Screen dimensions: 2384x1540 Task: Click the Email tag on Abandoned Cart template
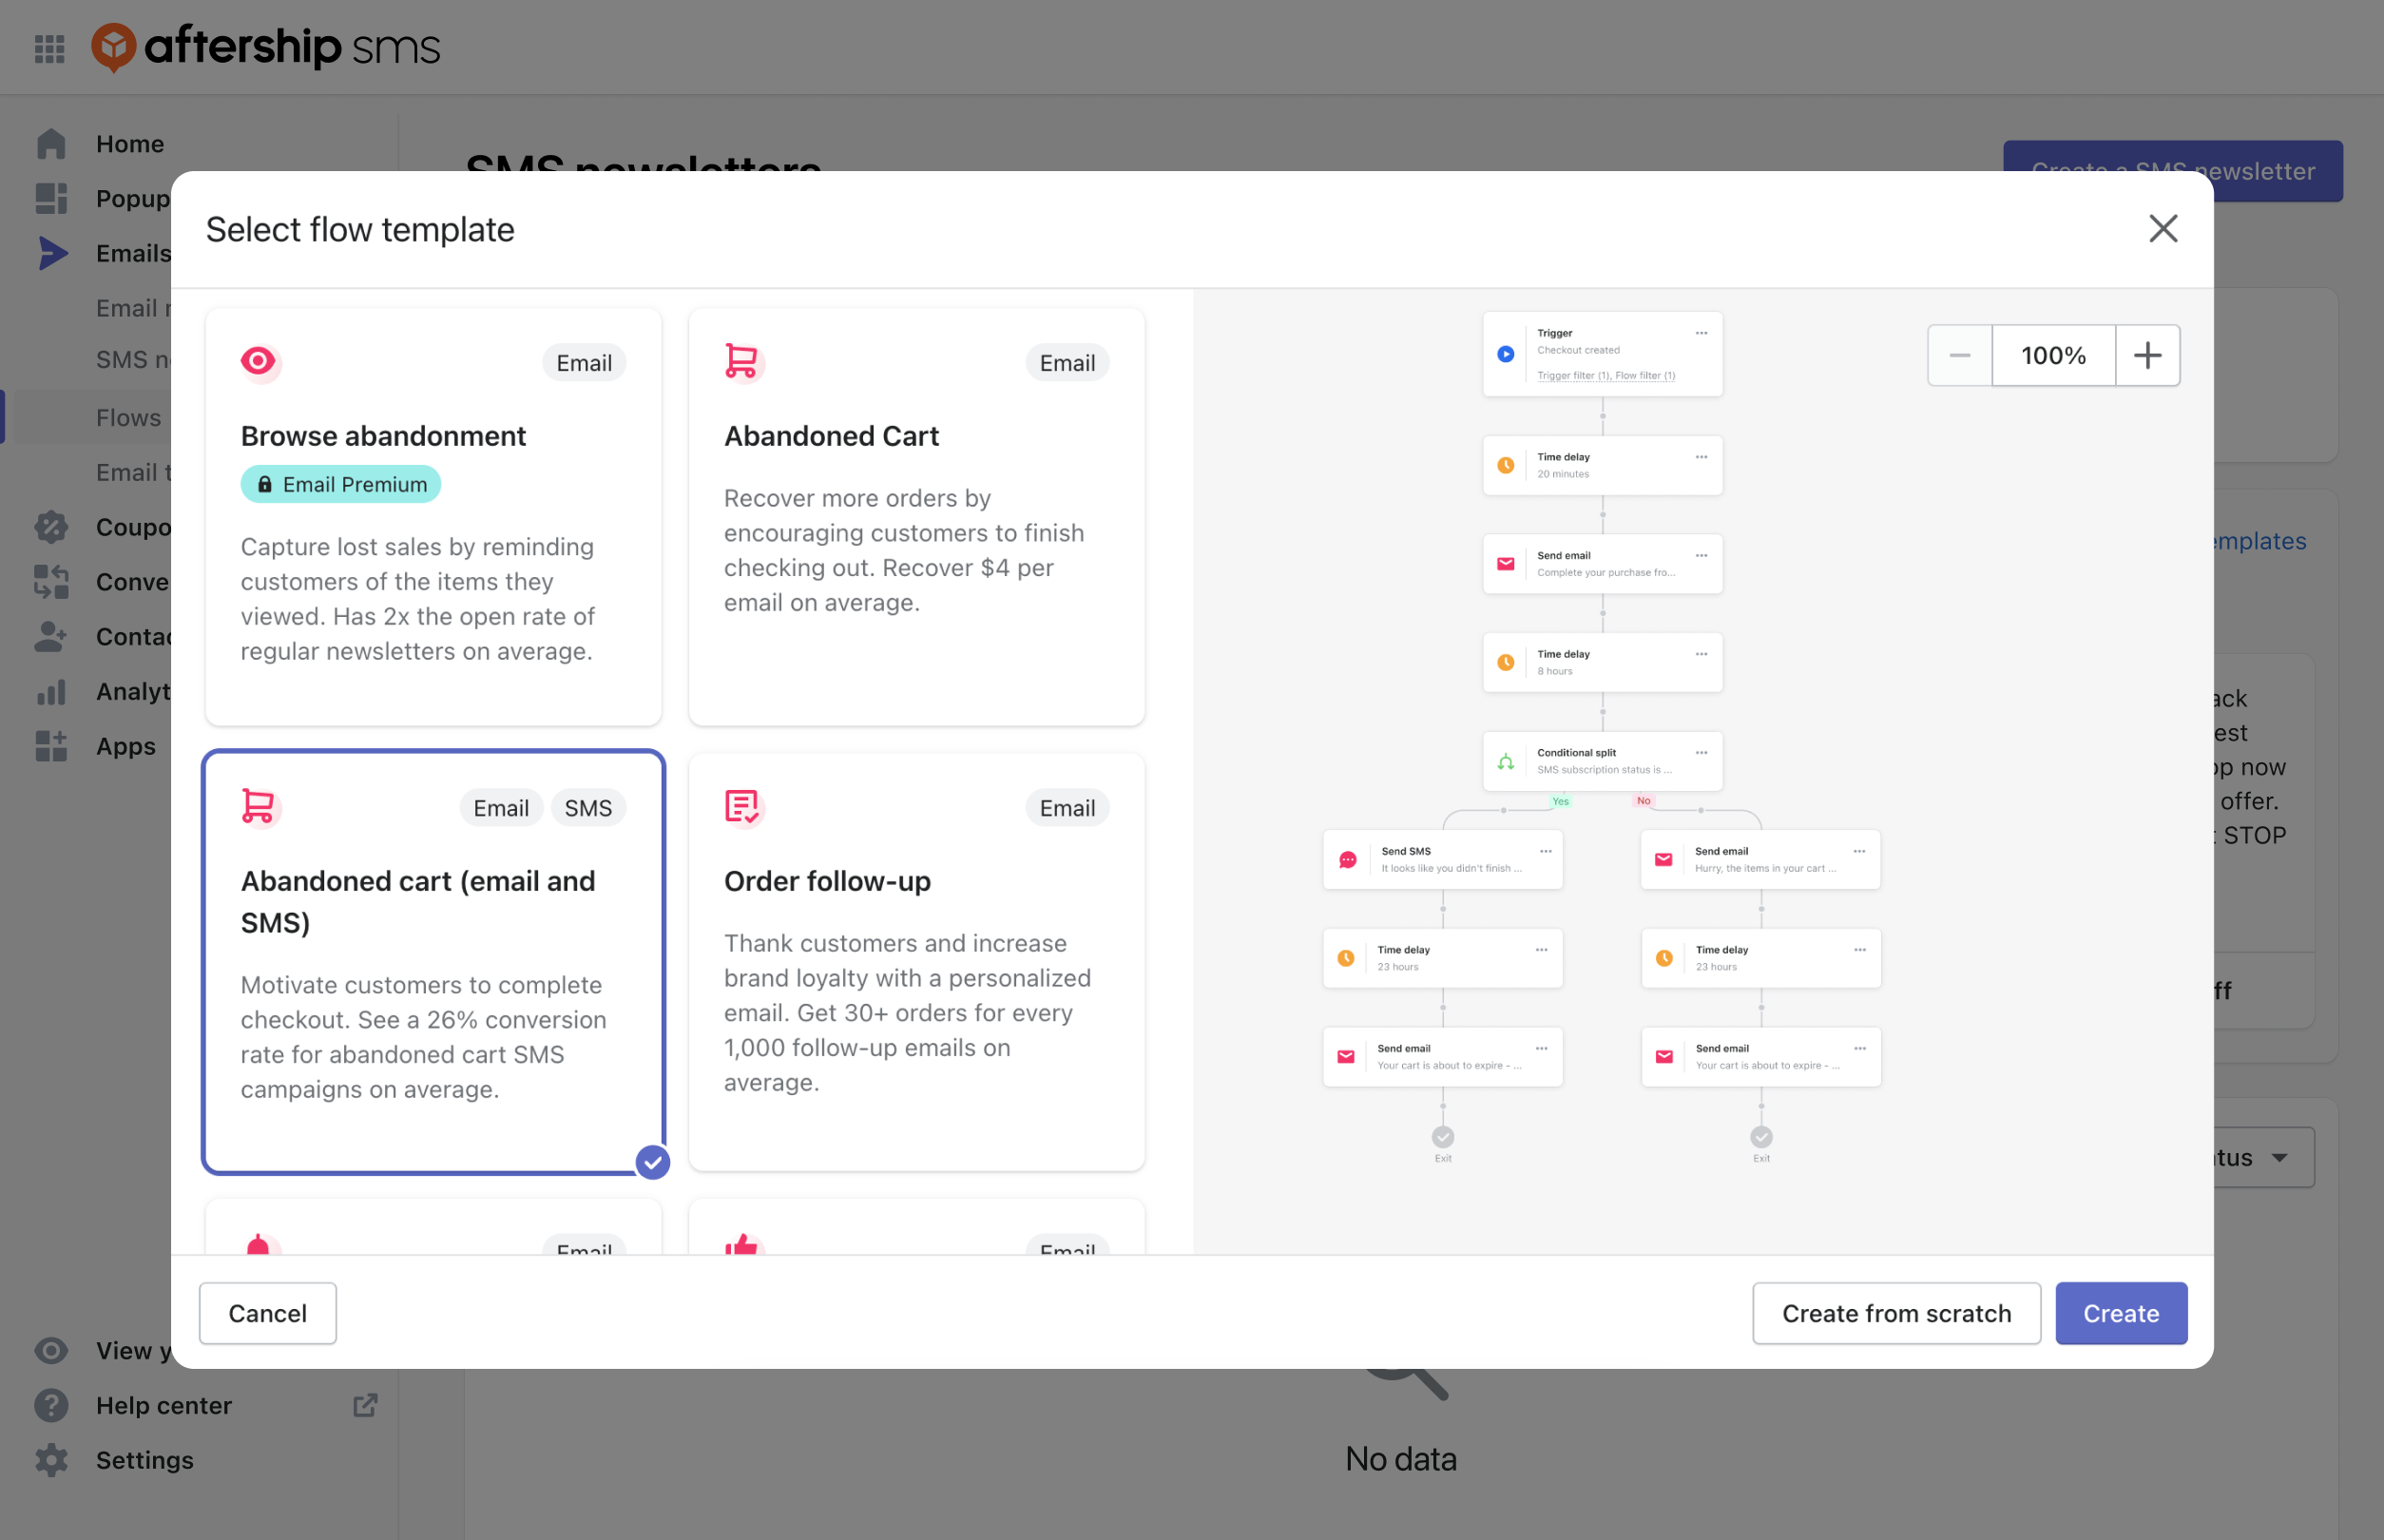click(x=1067, y=361)
